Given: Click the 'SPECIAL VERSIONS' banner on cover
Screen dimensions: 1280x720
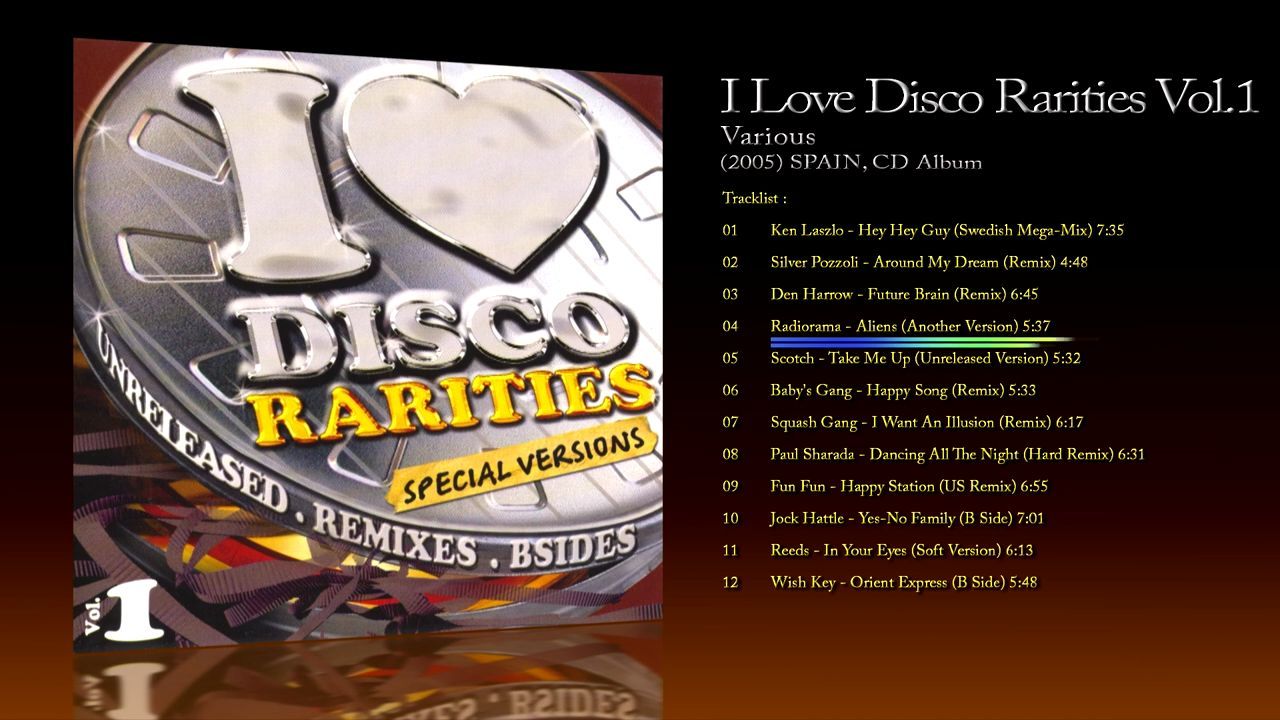Looking at the screenshot, I should (x=525, y=464).
